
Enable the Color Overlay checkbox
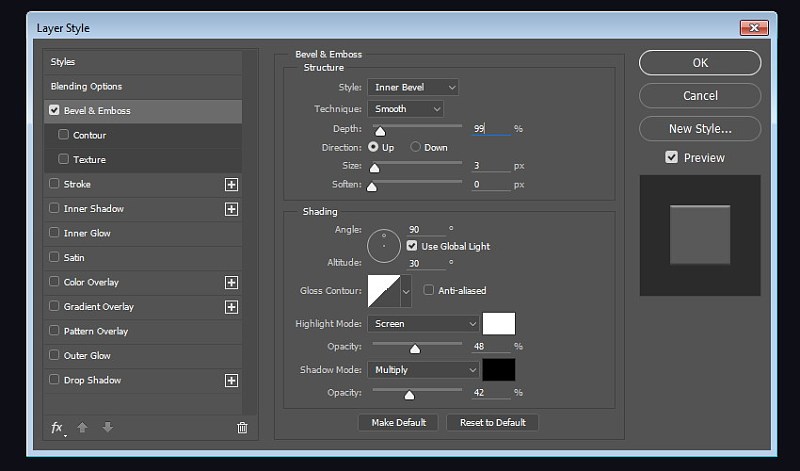tap(54, 281)
